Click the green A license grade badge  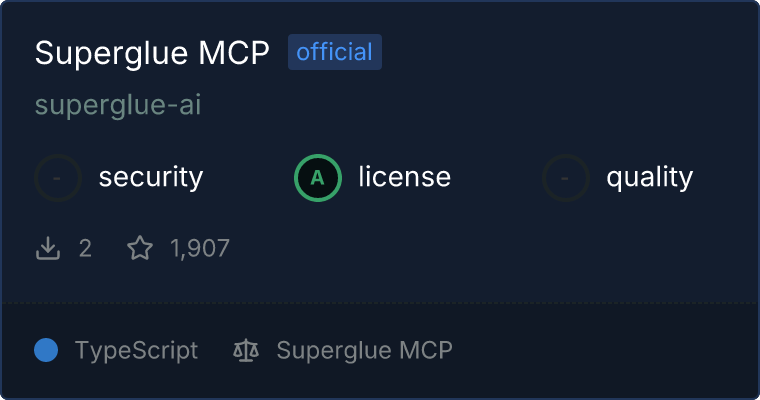[318, 178]
